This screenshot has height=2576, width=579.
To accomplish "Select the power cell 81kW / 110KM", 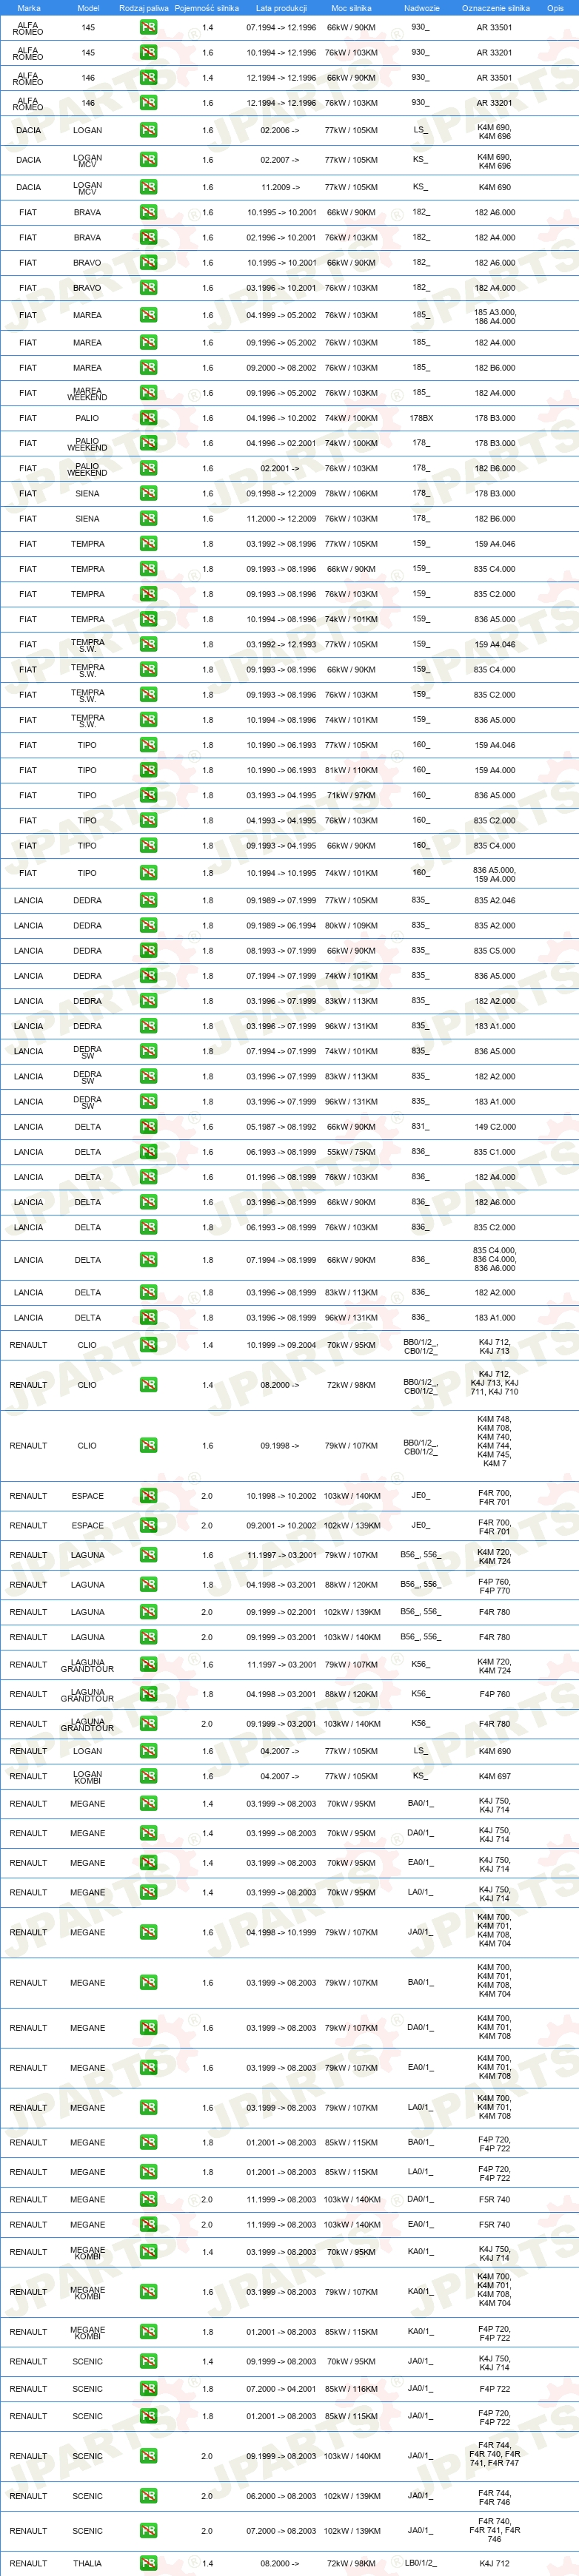I will point(351,770).
